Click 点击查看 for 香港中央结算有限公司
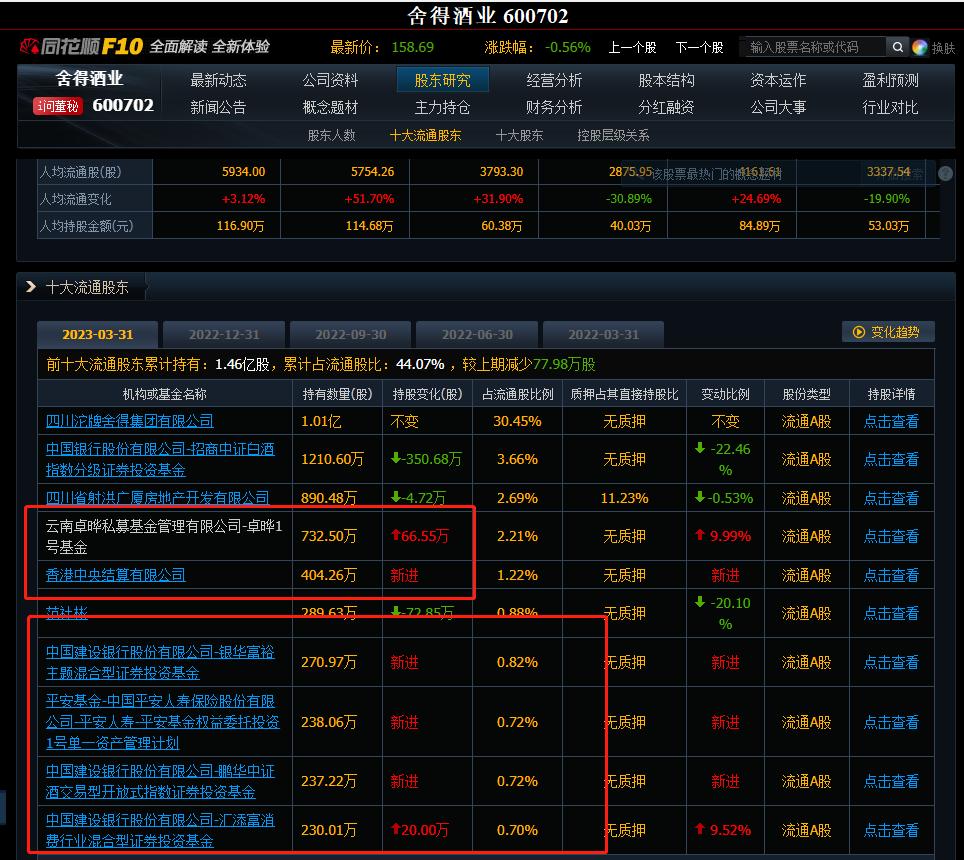The image size is (964, 860). pos(892,575)
